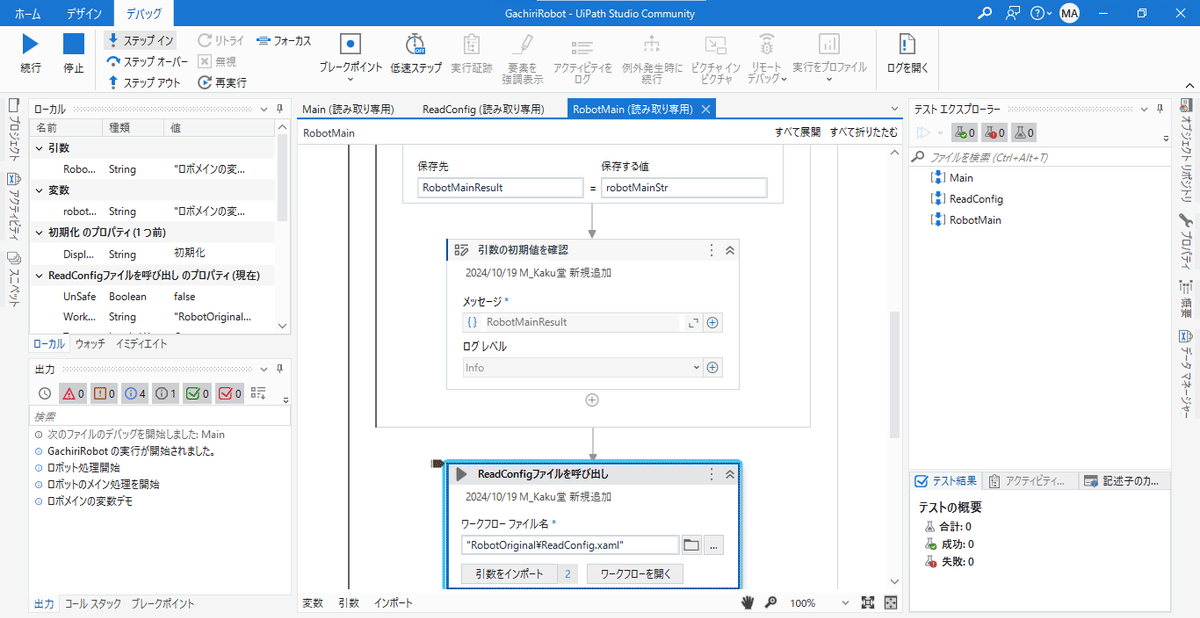Toggle timestamp clock in output panel

point(44,393)
